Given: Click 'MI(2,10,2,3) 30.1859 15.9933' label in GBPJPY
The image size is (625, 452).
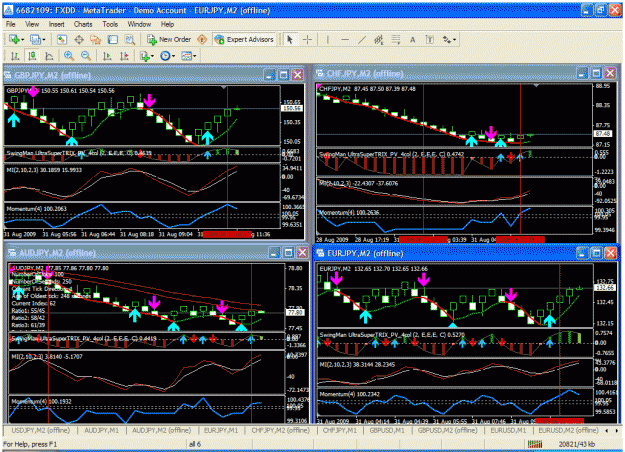Looking at the screenshot, I should tap(44, 170).
